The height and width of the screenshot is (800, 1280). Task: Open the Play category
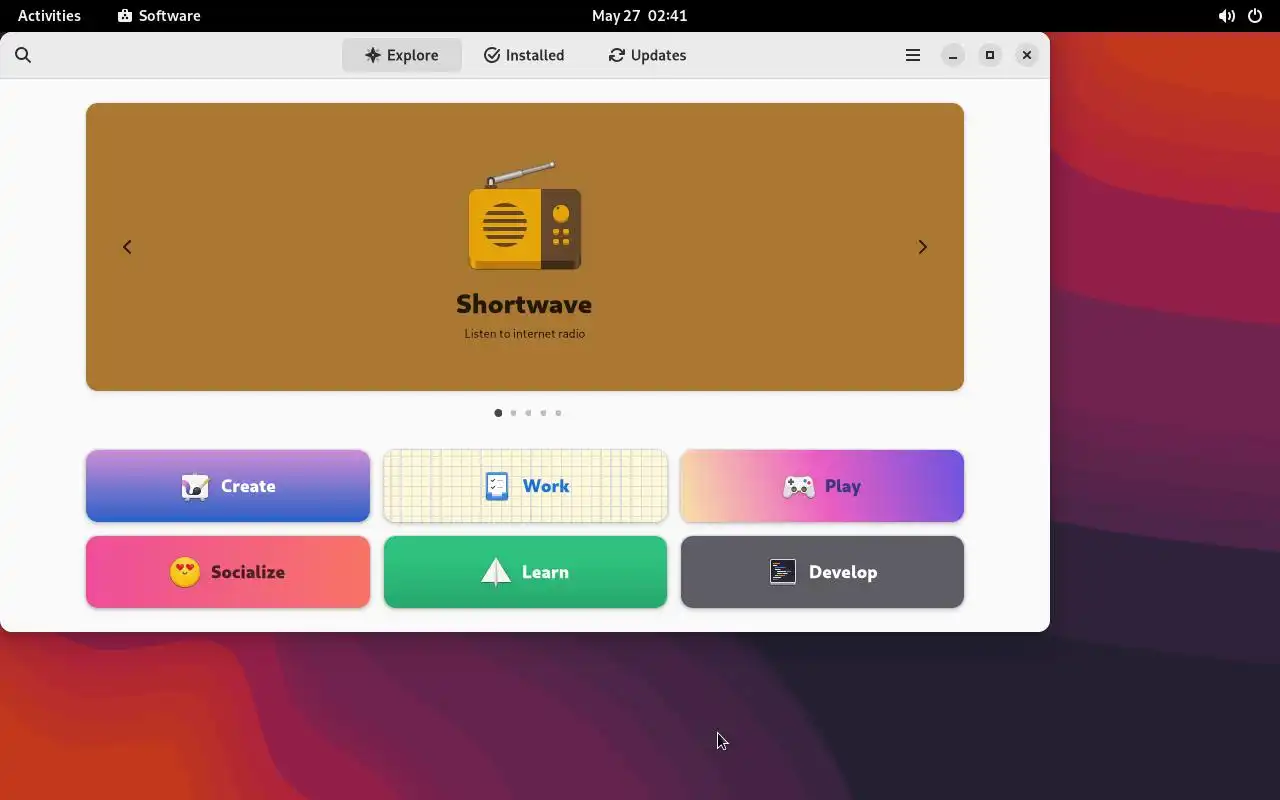[822, 486]
